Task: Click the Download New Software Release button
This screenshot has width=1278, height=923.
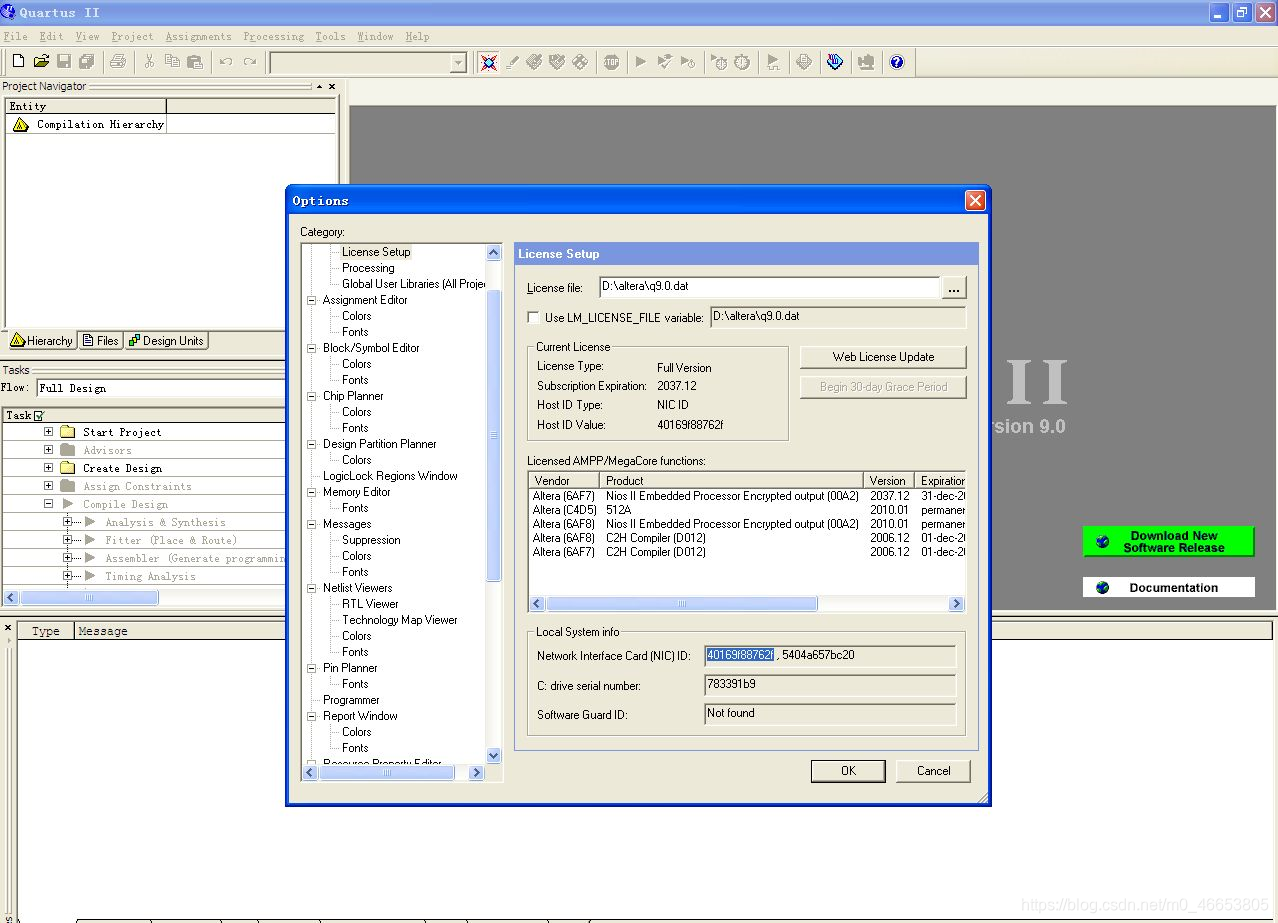Action: coord(1168,542)
